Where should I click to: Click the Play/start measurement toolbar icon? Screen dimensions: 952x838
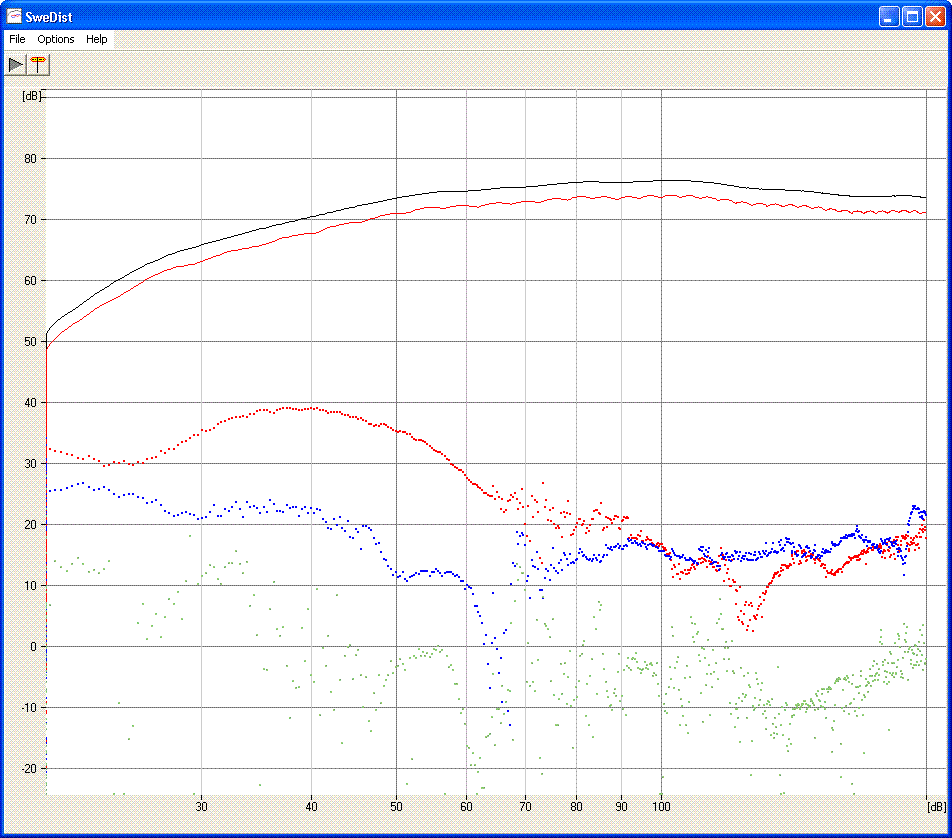click(x=15, y=64)
